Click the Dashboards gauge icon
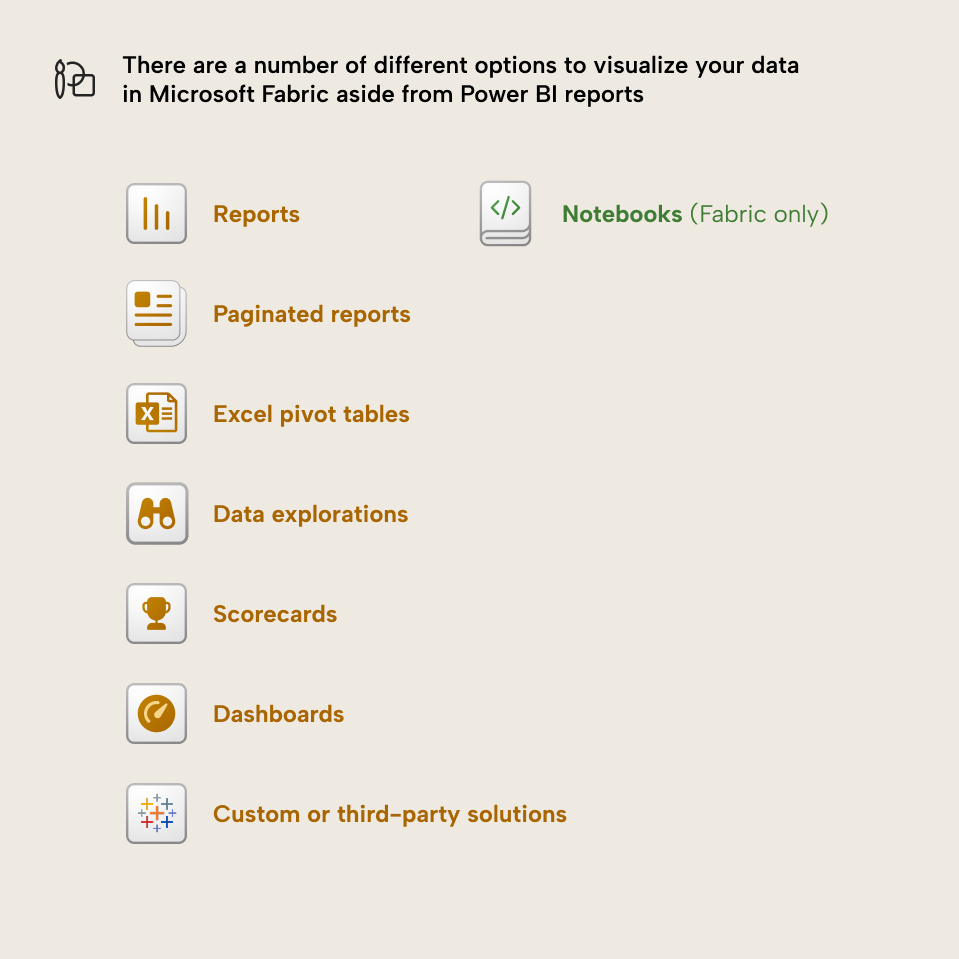This screenshot has height=959, width=959. pyautogui.click(x=156, y=713)
